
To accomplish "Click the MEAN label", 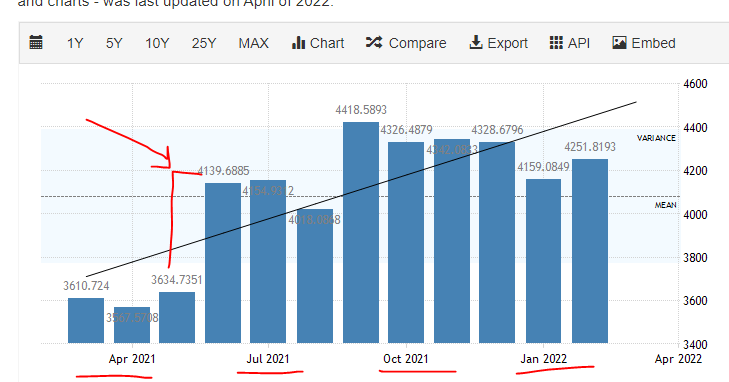I will [665, 205].
